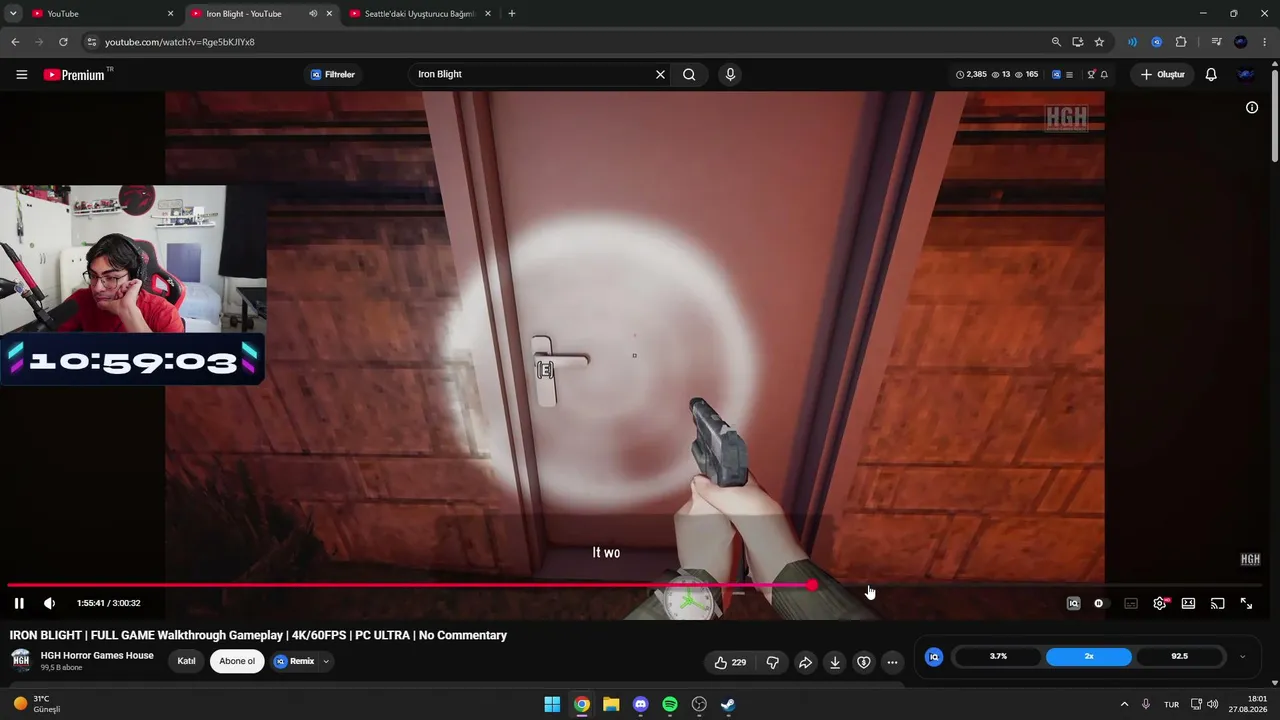Show video info card icon

[x=1252, y=108]
